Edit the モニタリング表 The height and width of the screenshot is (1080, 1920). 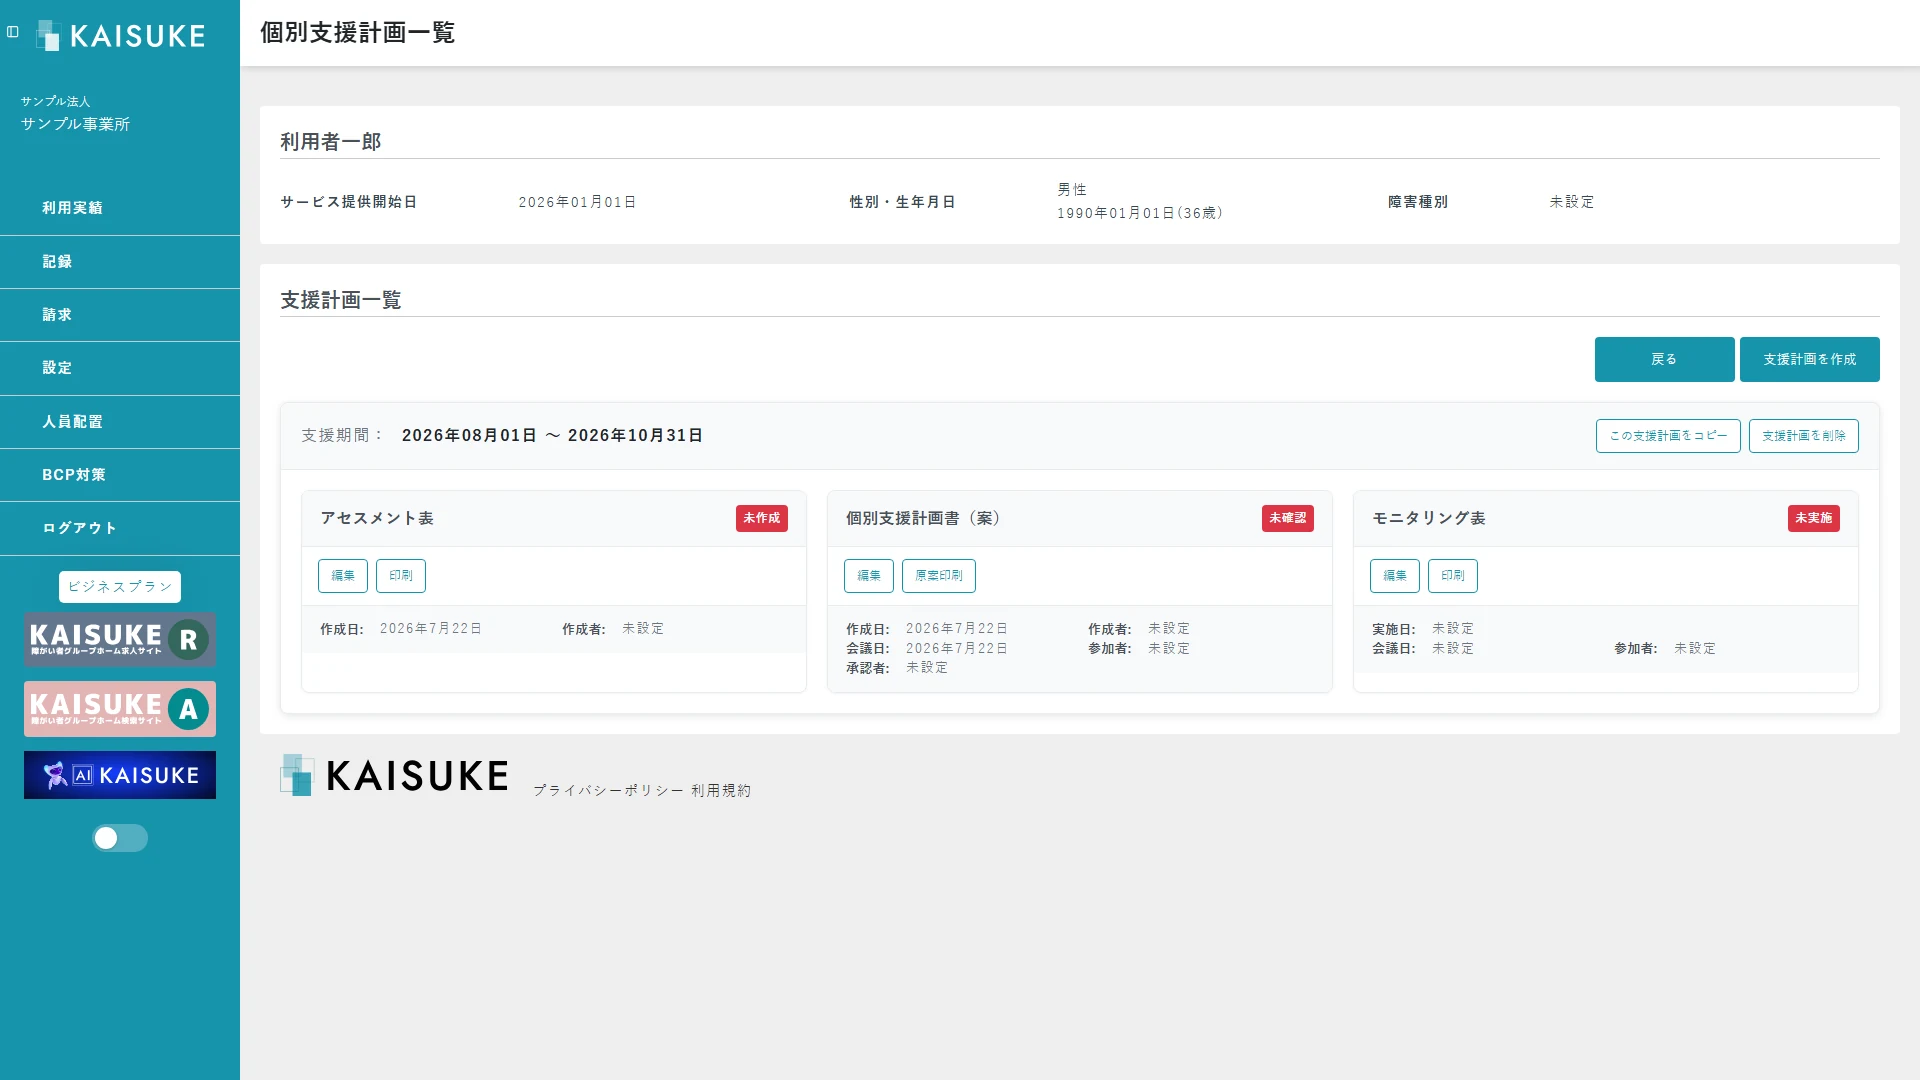coord(1395,576)
